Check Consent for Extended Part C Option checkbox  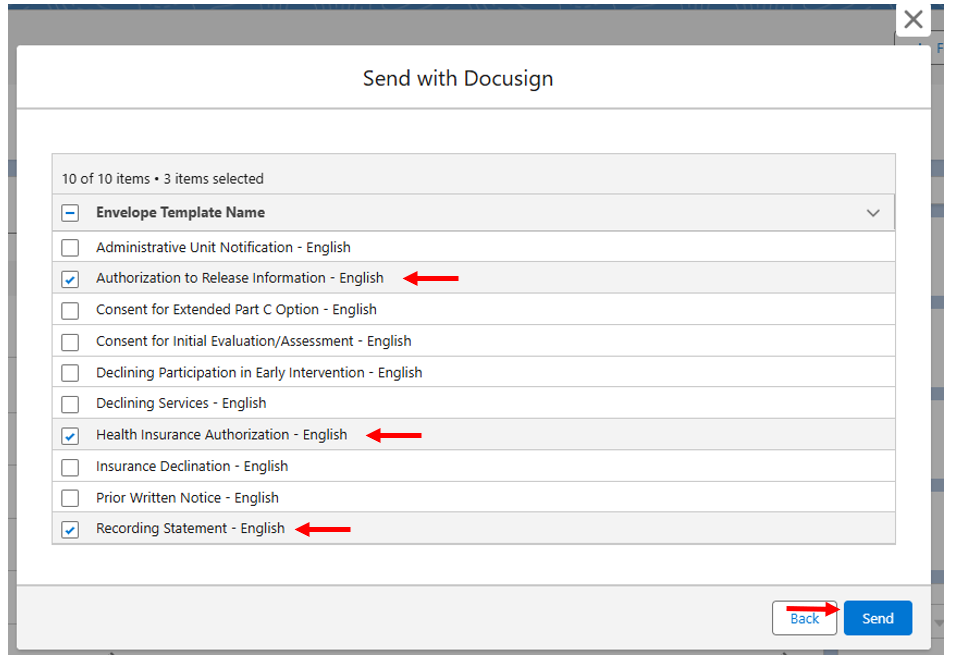coord(70,310)
